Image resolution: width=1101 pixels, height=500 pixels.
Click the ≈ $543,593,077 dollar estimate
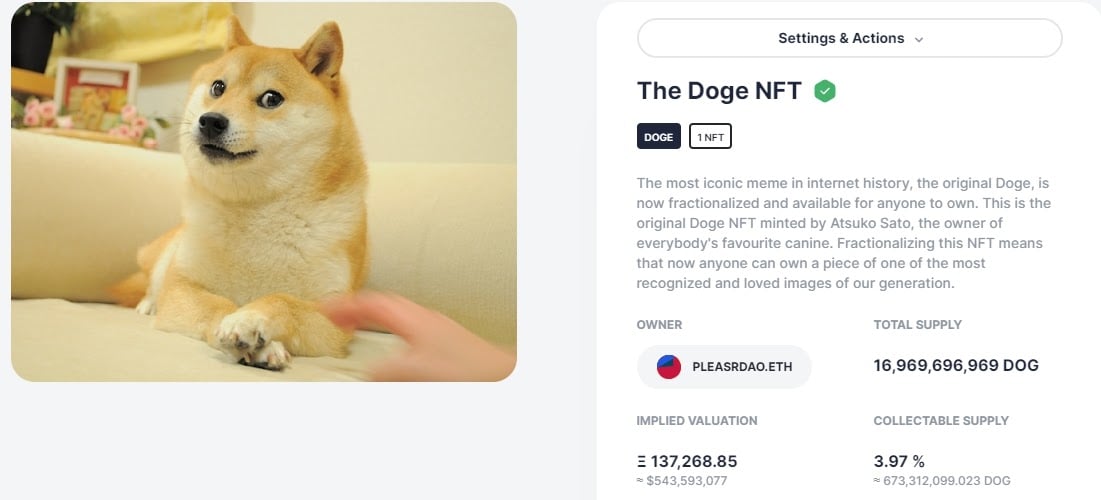[685, 481]
